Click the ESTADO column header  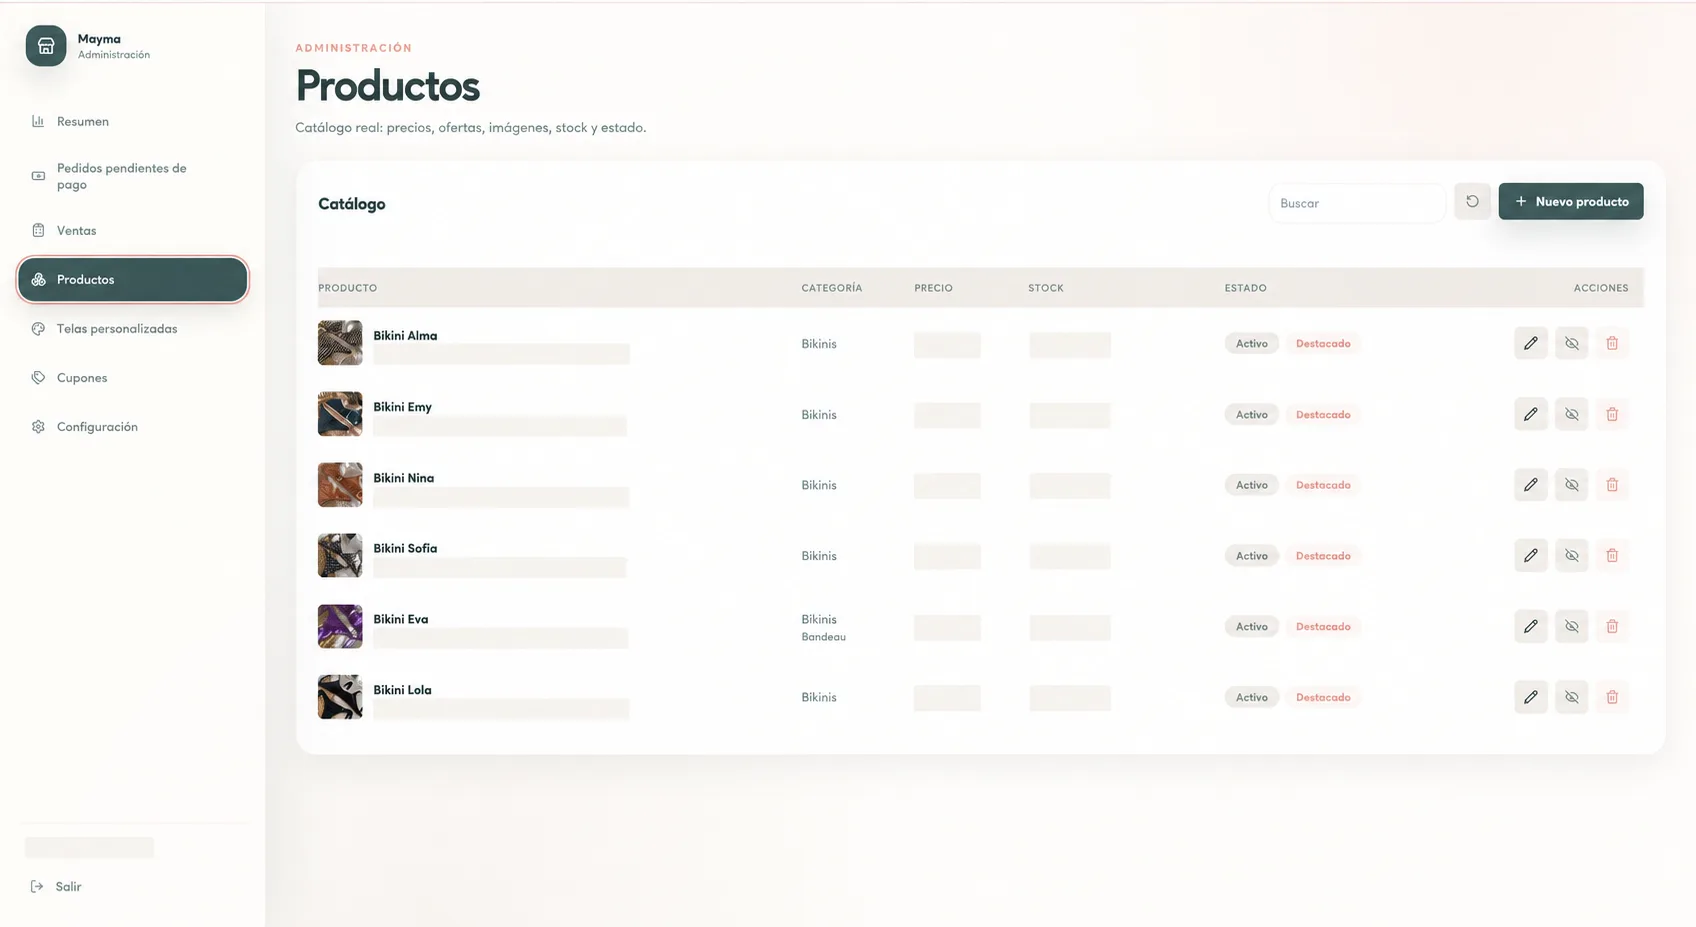pos(1245,288)
